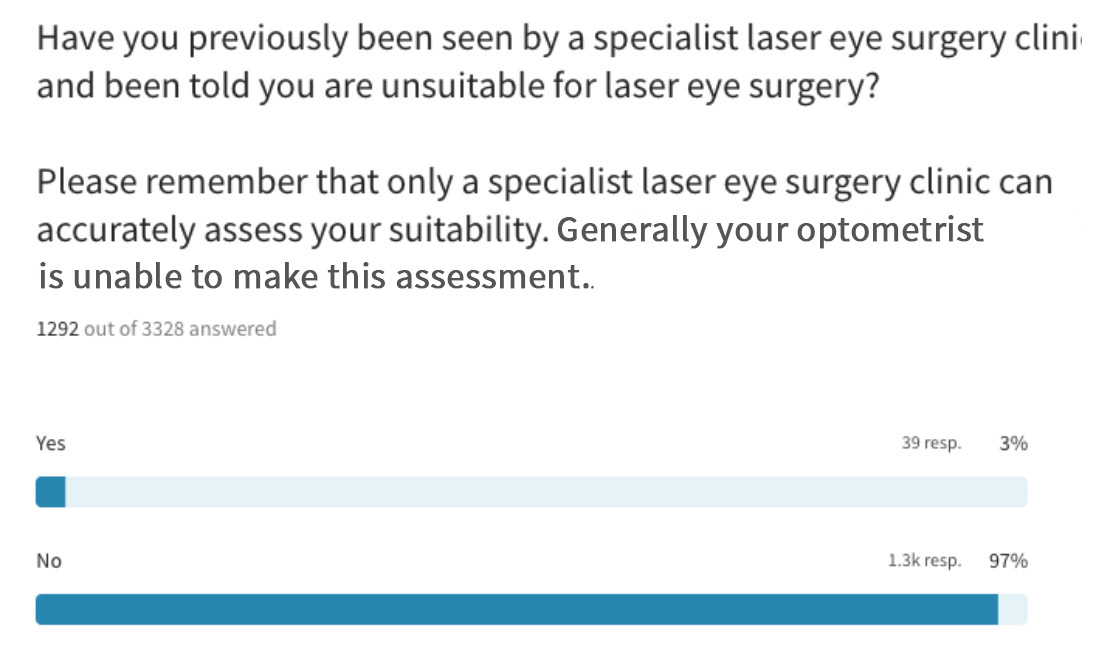Select the Yes response bar's filled portion
Screen dimensions: 1110x668
(x=50, y=492)
